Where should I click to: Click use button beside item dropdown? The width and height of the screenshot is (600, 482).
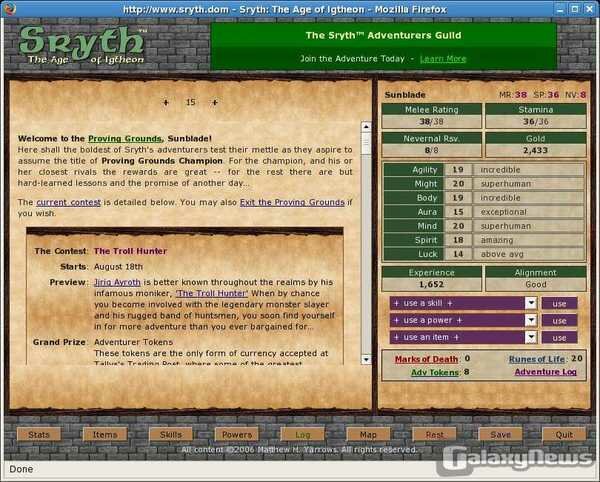559,337
